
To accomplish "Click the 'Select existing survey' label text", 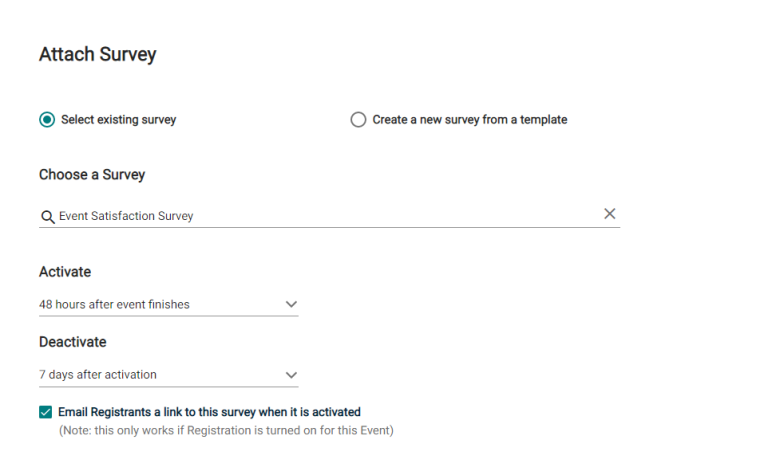I will click(x=118, y=120).
